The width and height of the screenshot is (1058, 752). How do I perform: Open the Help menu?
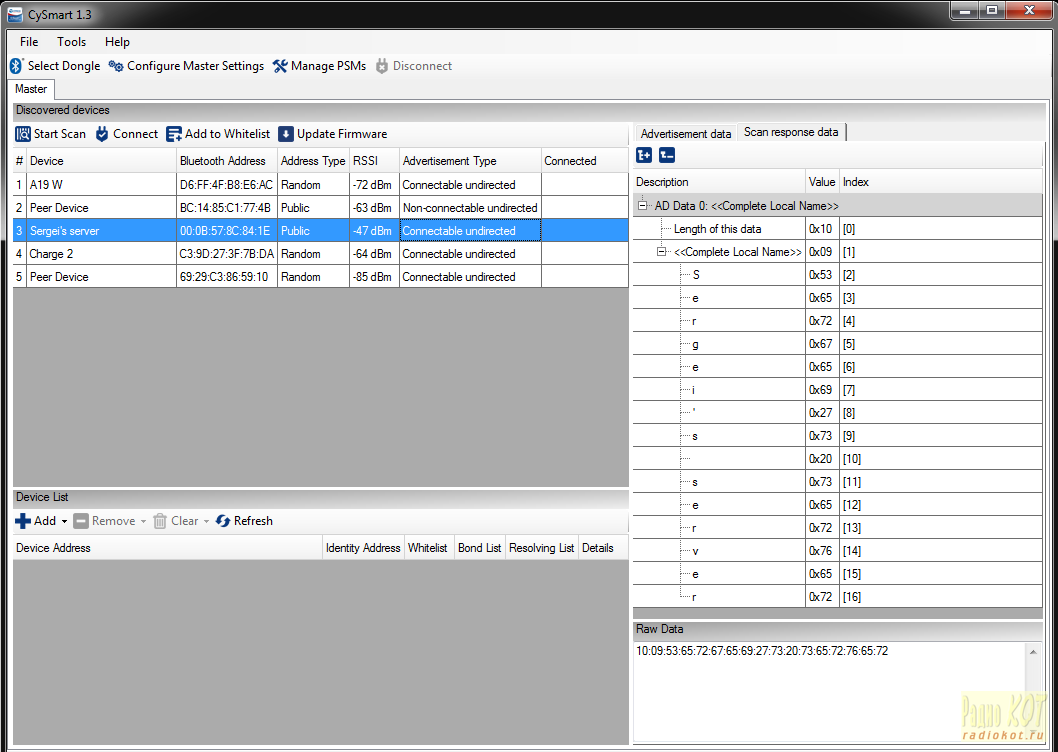pyautogui.click(x=117, y=42)
